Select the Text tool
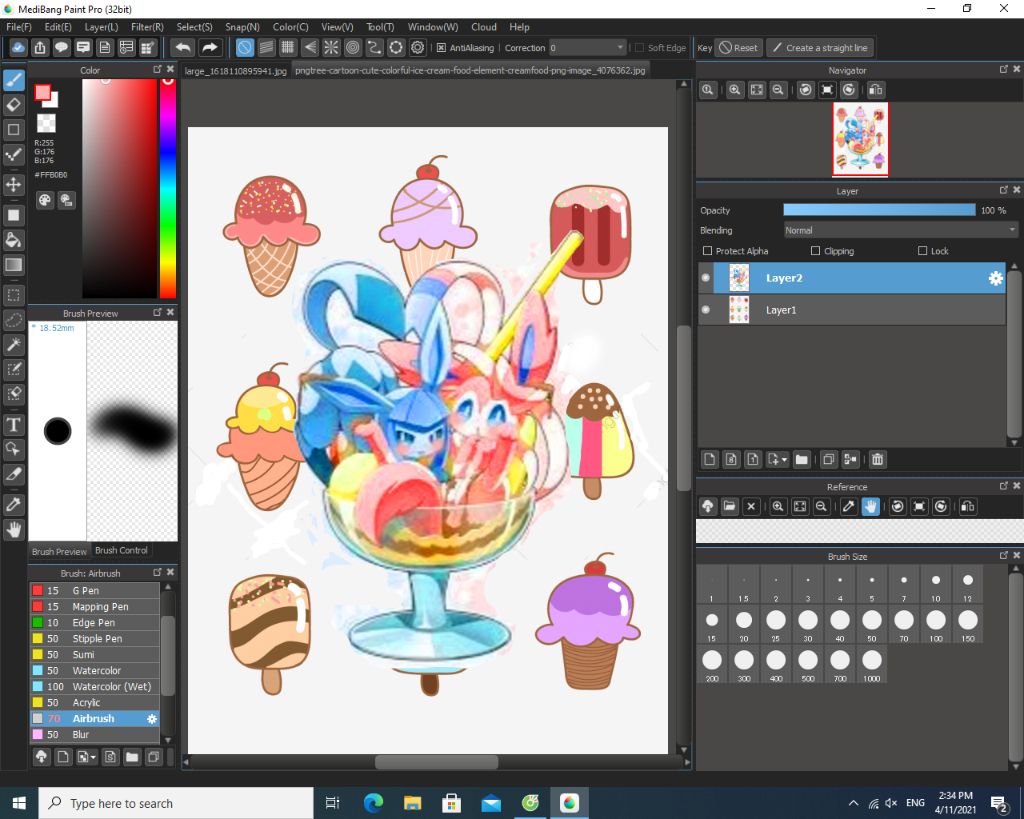 point(14,425)
